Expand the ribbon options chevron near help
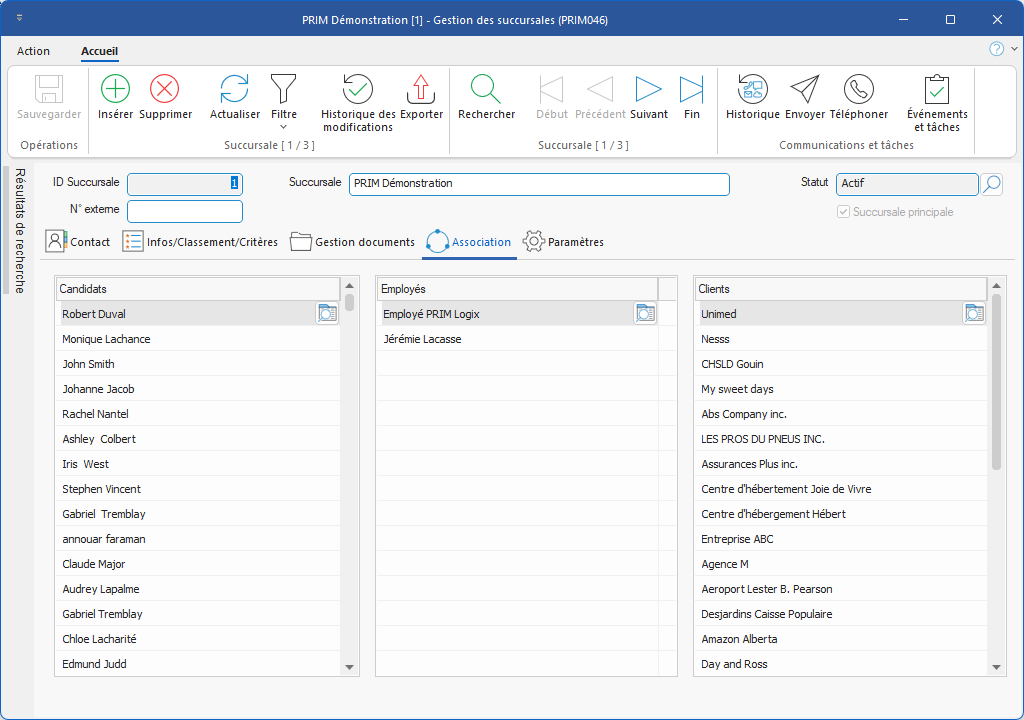This screenshot has width=1024, height=720. (1014, 49)
